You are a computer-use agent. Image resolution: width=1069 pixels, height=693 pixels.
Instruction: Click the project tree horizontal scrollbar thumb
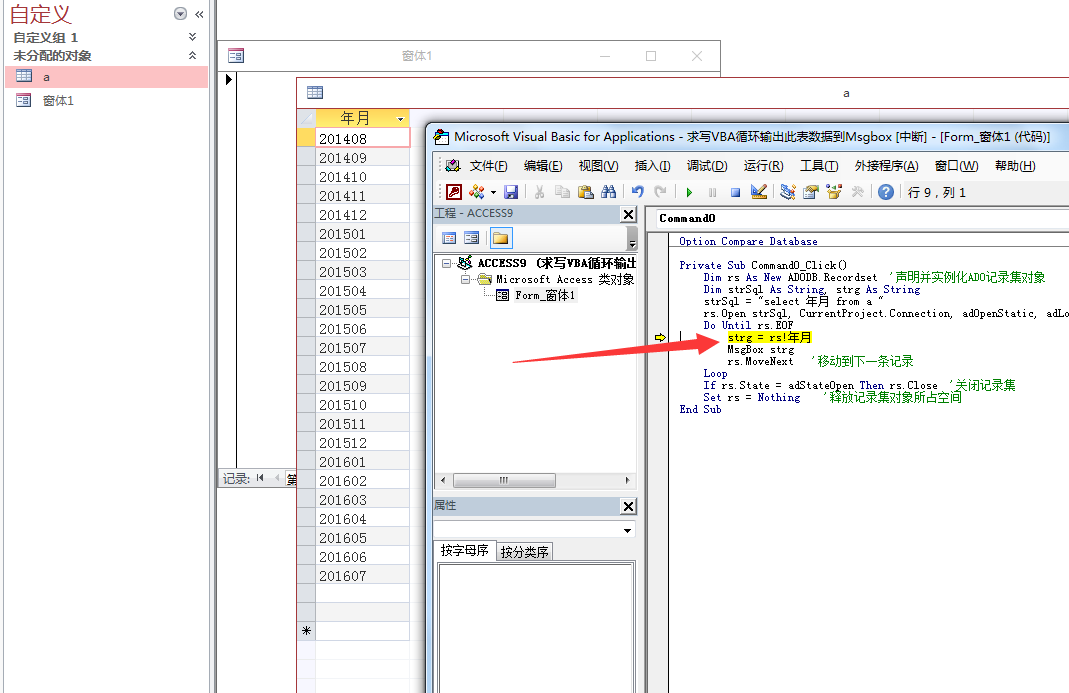click(x=504, y=480)
